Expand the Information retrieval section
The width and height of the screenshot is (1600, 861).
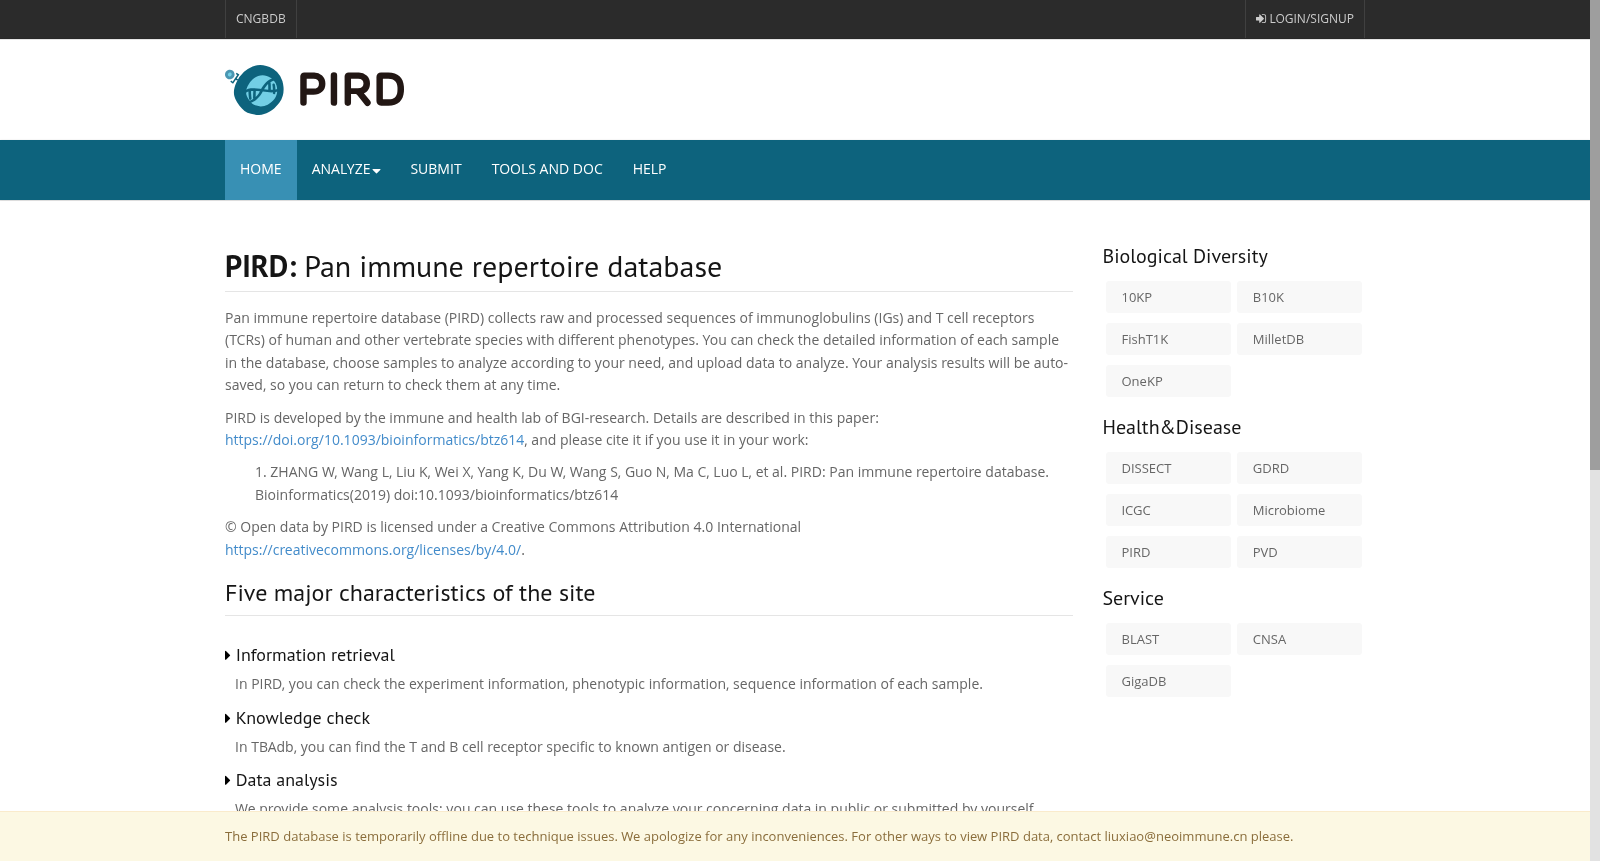click(x=310, y=655)
